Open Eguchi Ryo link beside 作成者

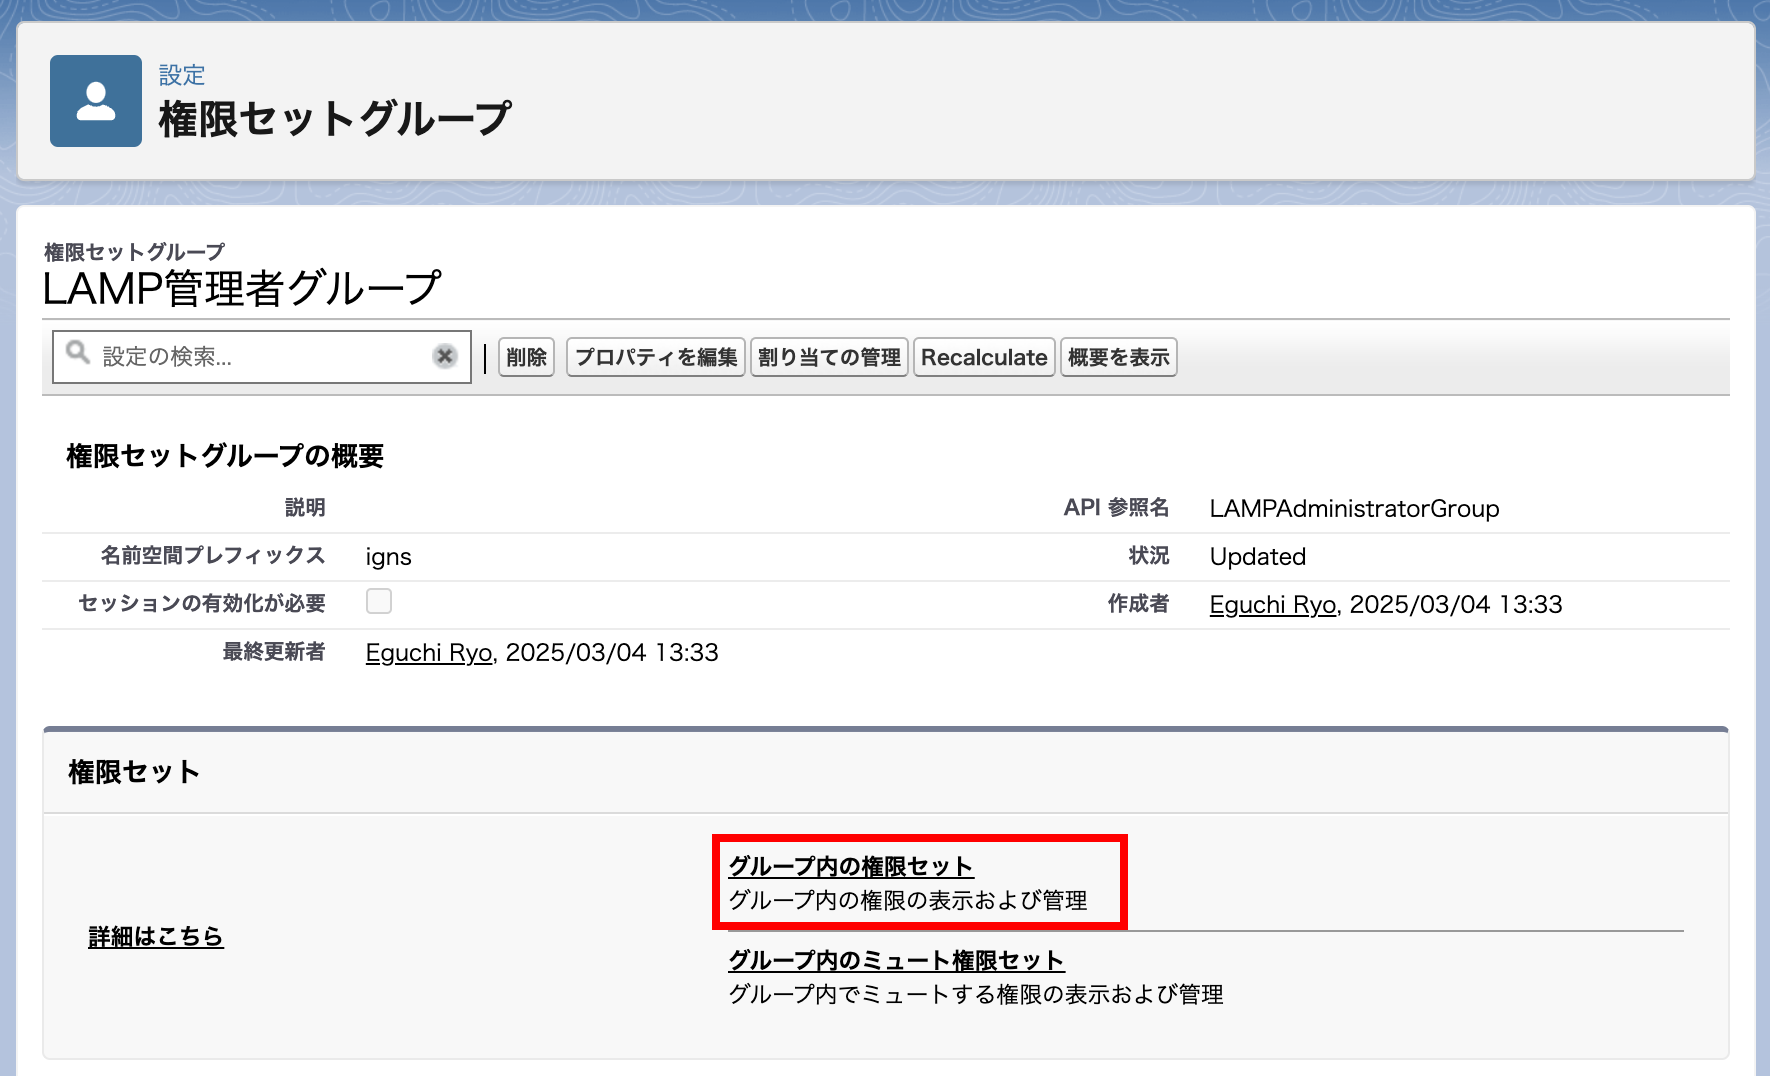point(1272,605)
